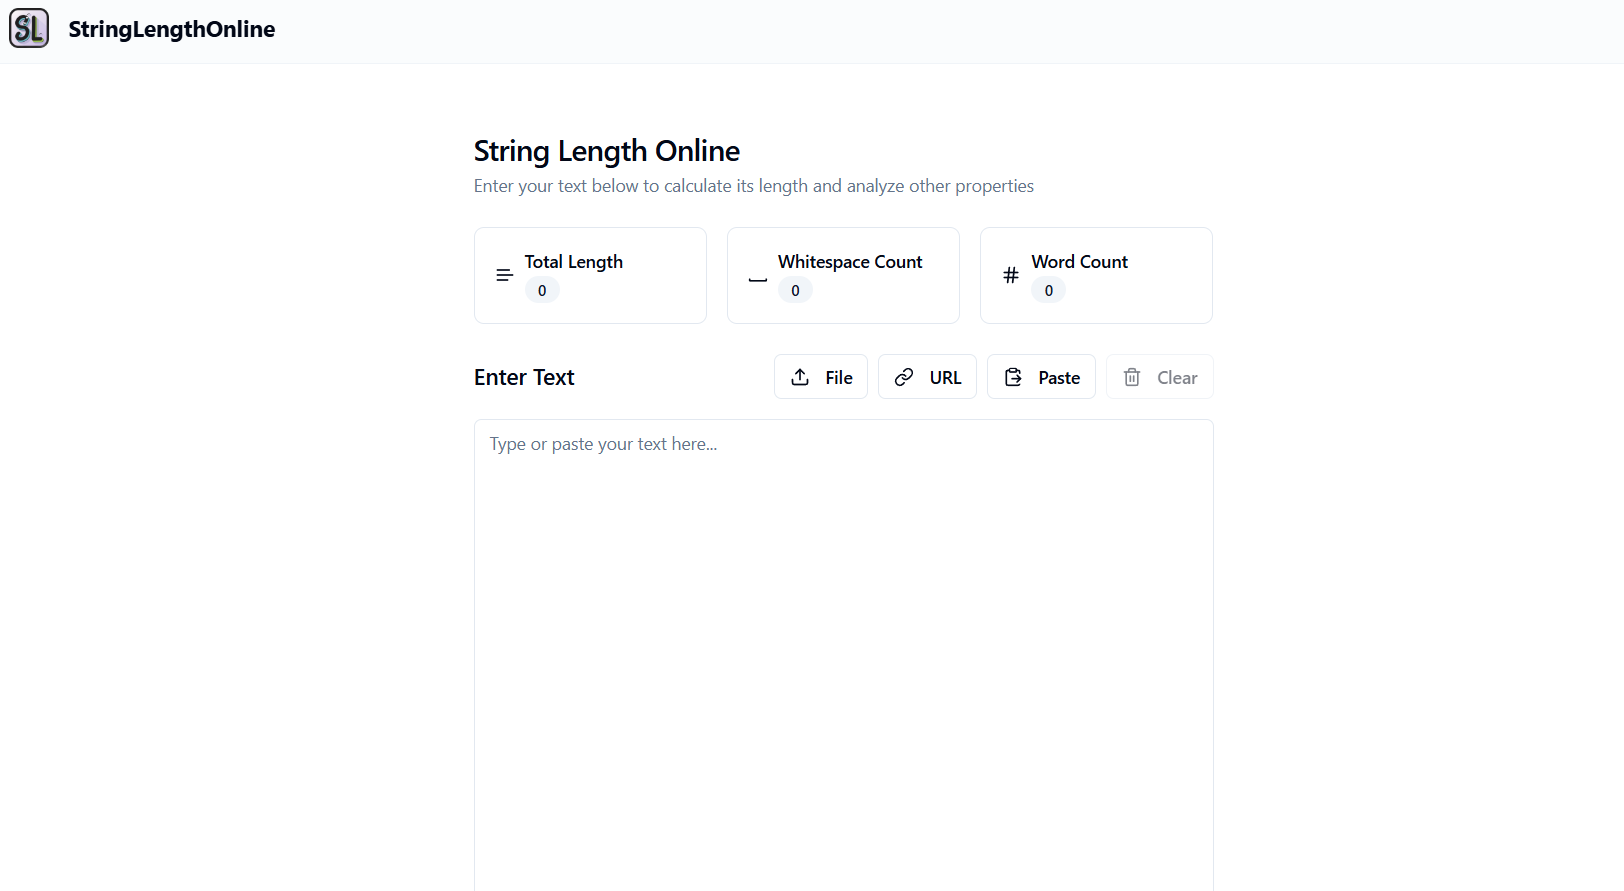This screenshot has height=891, width=1624.
Task: Click the clipboard icon on Paste
Action: 1013,377
